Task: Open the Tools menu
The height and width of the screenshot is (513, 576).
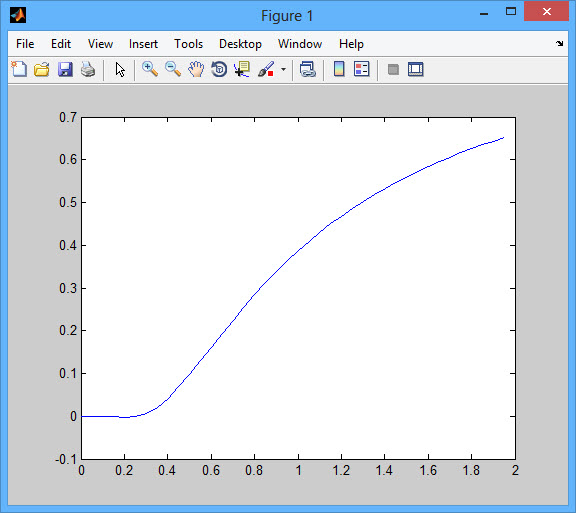Action: click(188, 44)
